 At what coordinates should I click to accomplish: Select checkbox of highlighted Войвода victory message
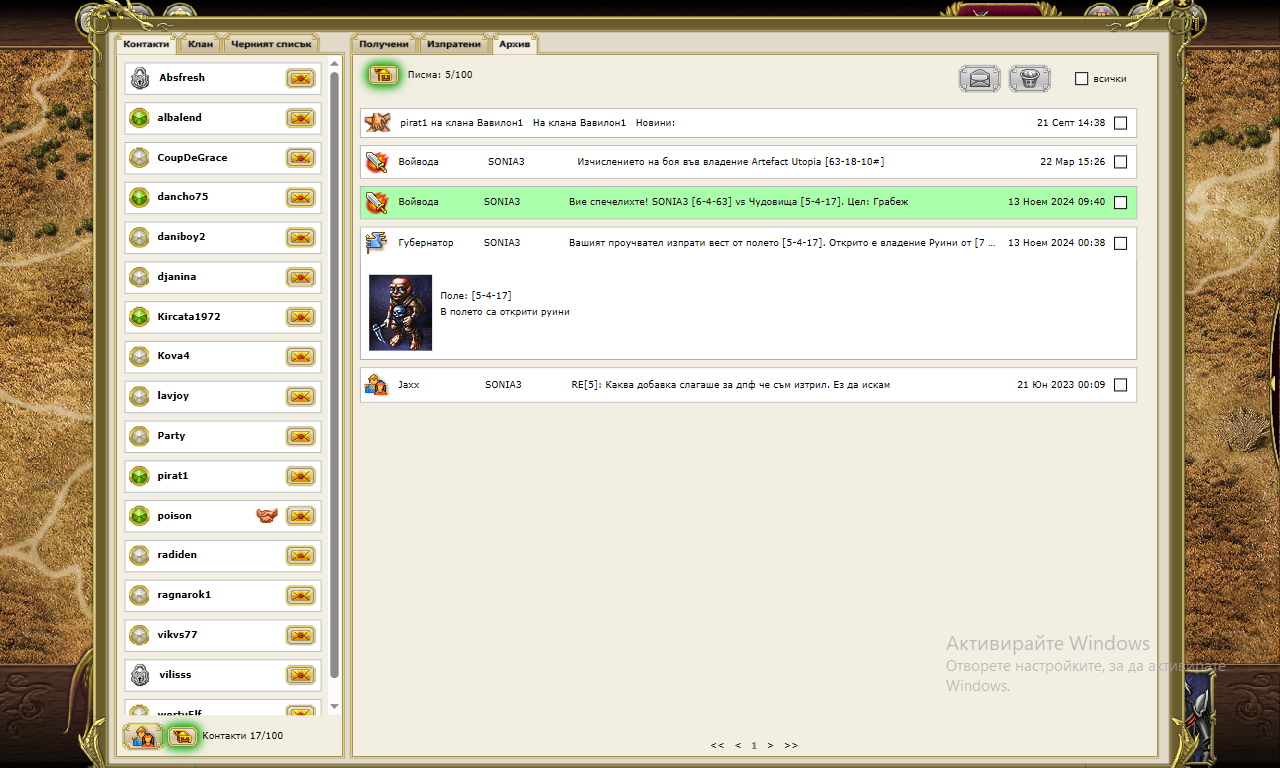click(x=1120, y=202)
